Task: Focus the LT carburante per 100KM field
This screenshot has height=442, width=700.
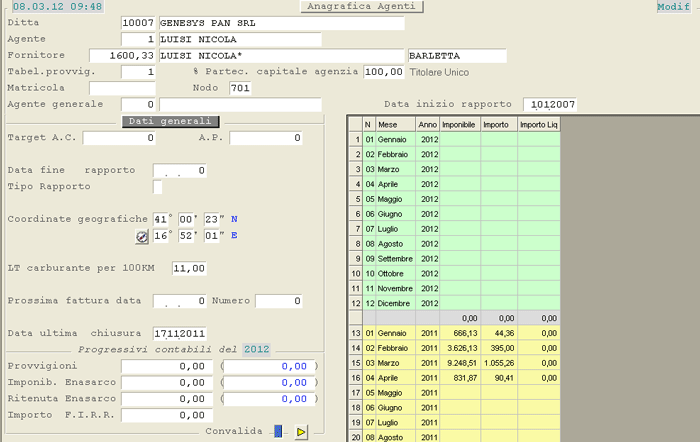Action: 188,268
